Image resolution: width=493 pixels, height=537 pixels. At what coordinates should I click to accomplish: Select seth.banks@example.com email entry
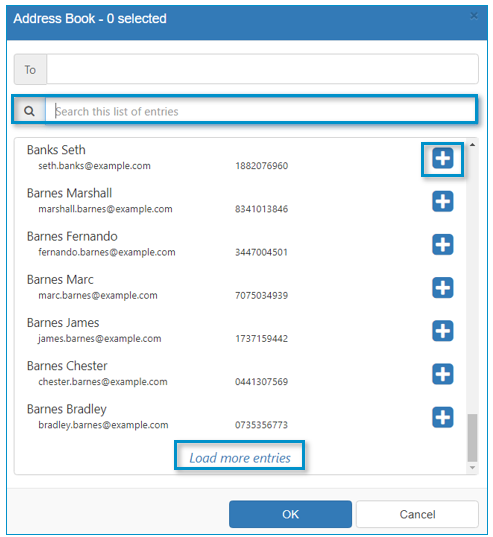[94, 166]
